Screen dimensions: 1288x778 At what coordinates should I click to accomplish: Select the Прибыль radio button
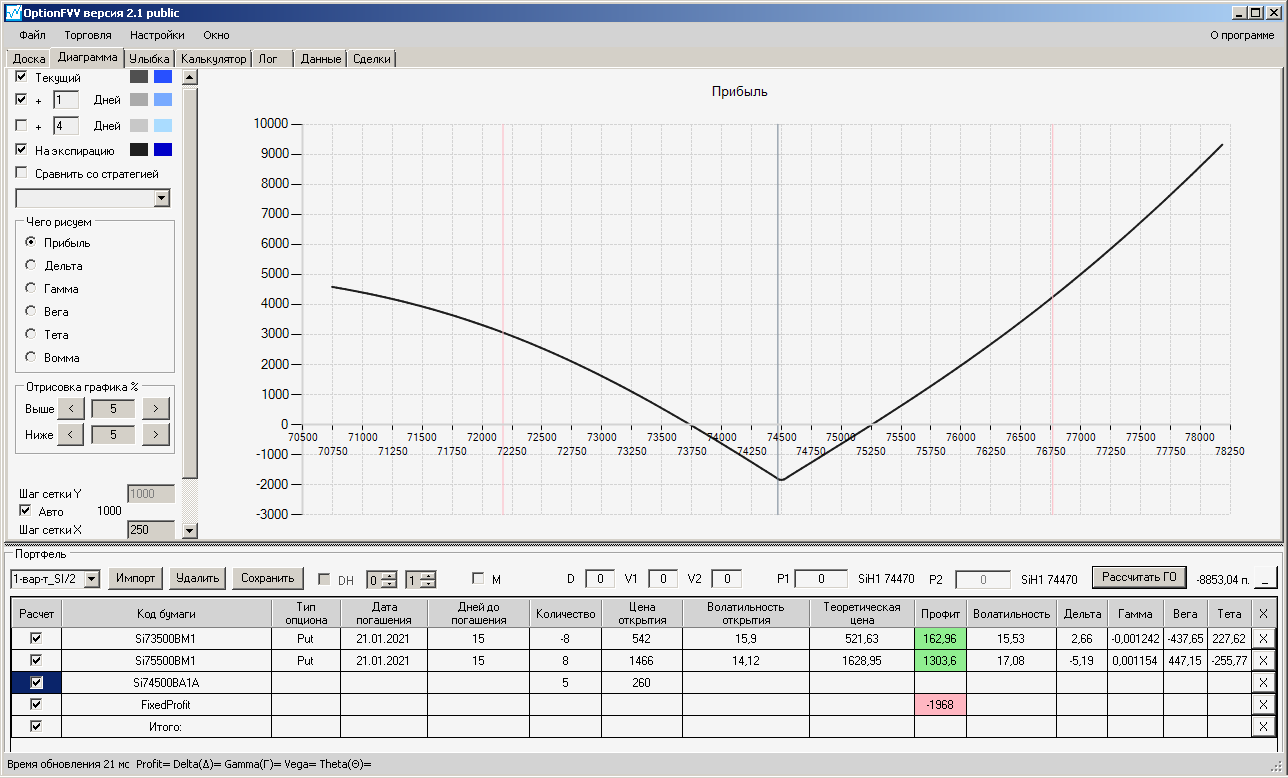pos(31,243)
